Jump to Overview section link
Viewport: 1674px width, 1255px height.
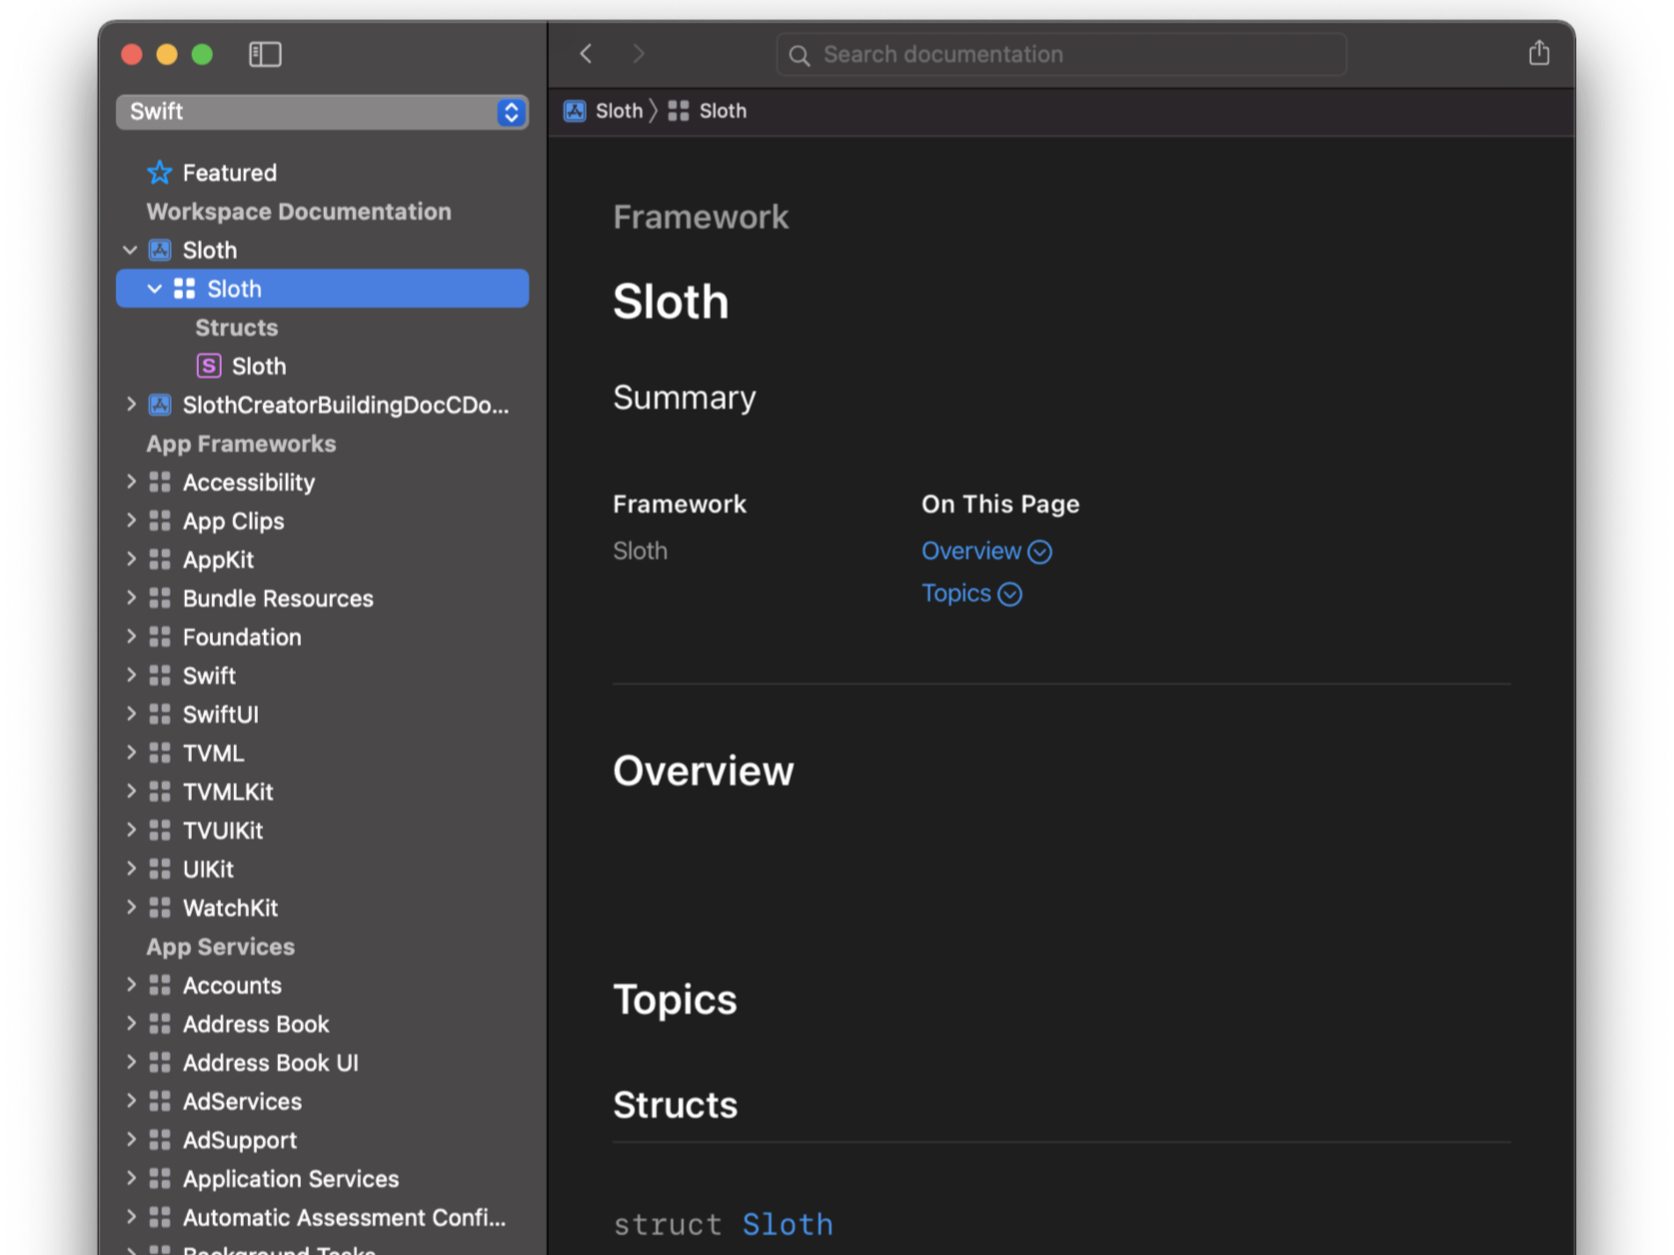click(x=971, y=551)
